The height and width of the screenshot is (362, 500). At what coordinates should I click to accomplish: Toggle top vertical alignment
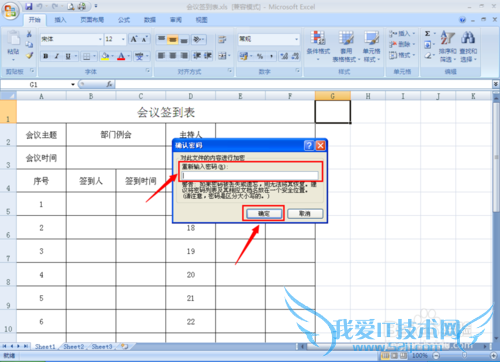(161, 39)
